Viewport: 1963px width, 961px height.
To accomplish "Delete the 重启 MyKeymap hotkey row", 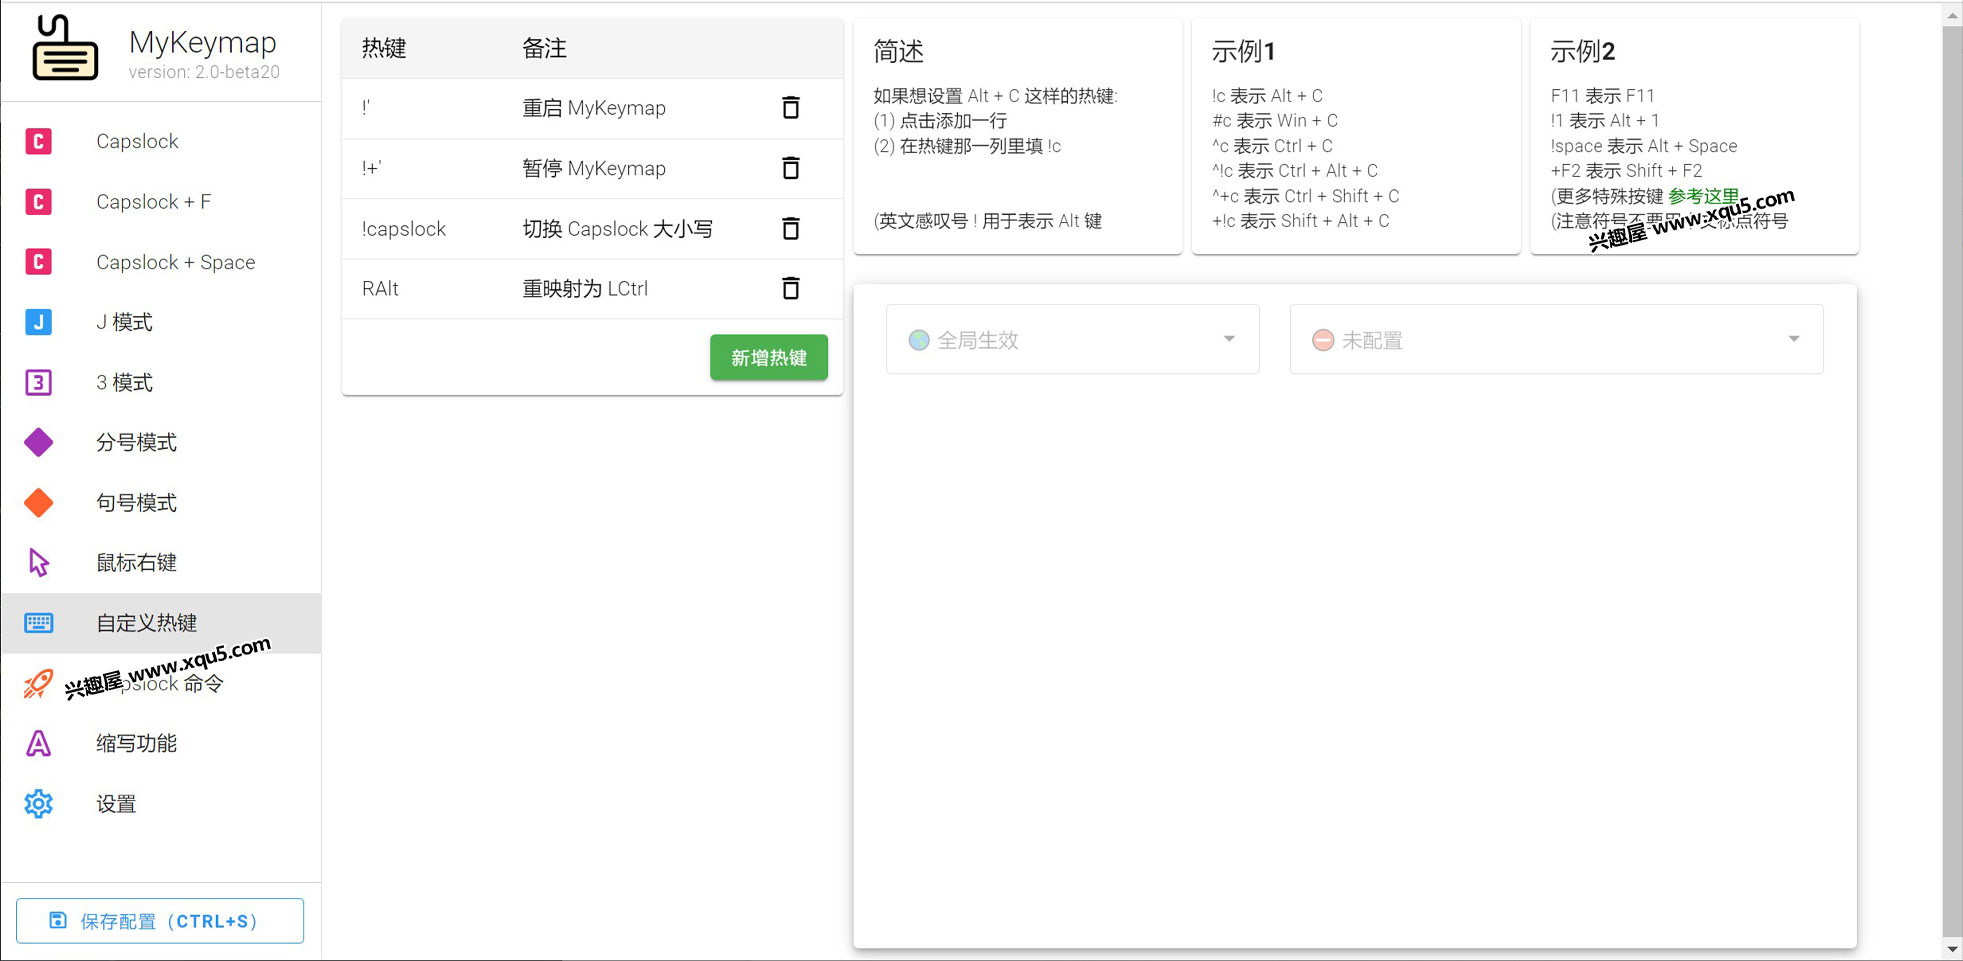I will click(x=790, y=108).
